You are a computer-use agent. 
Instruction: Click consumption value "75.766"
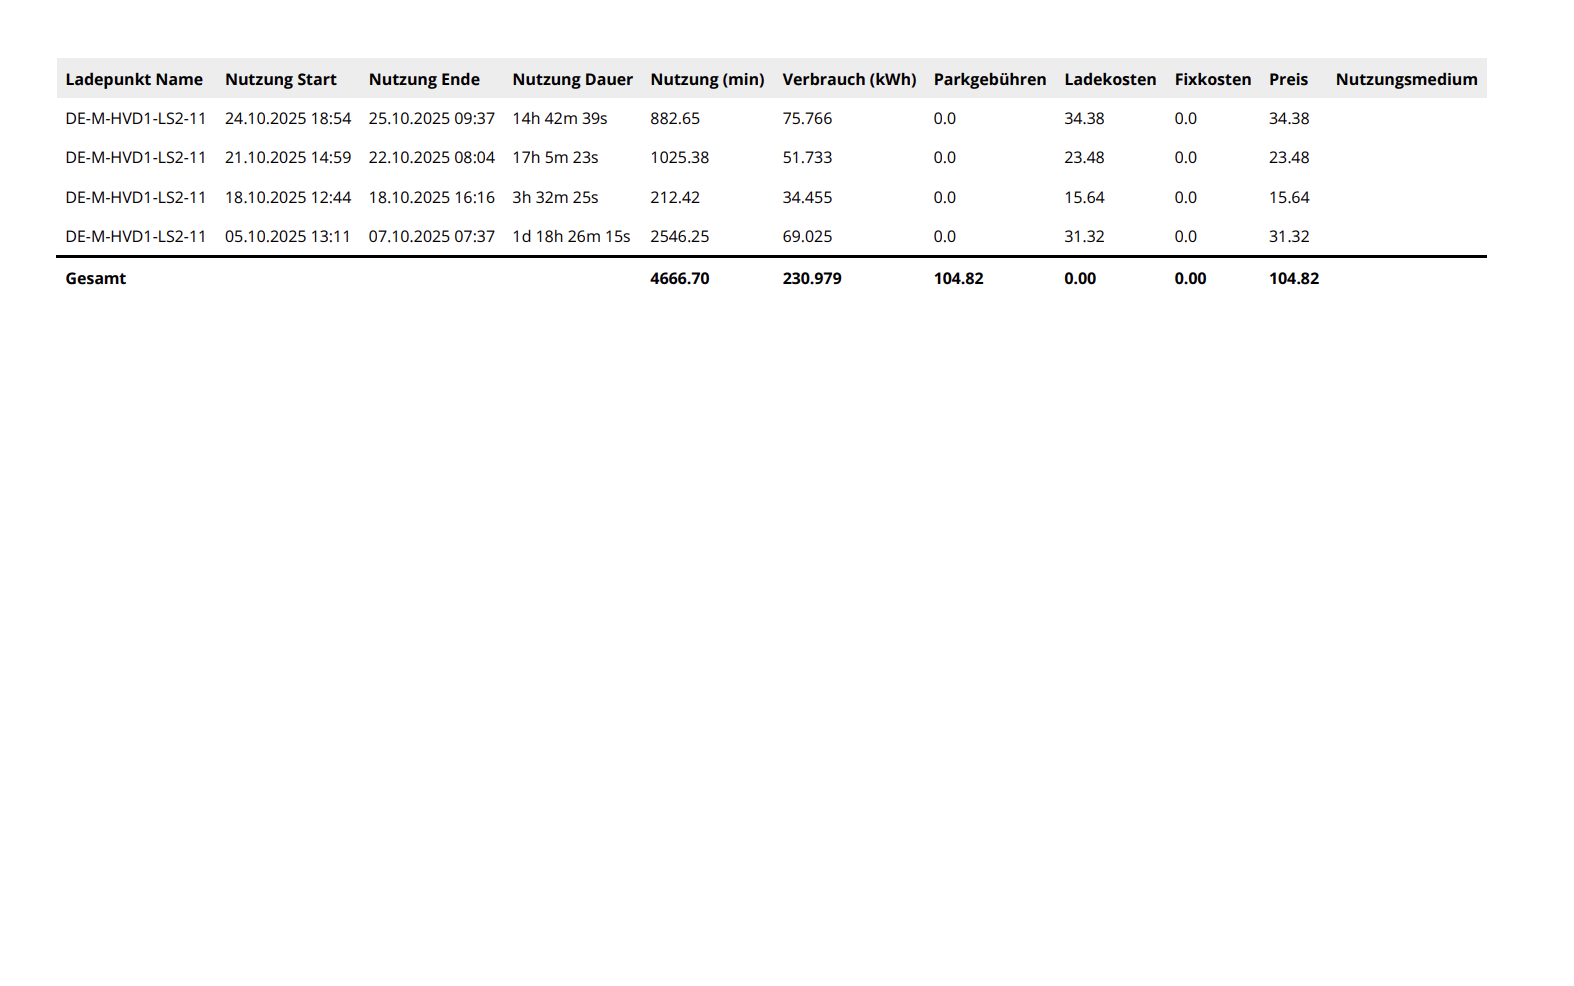[x=807, y=118]
